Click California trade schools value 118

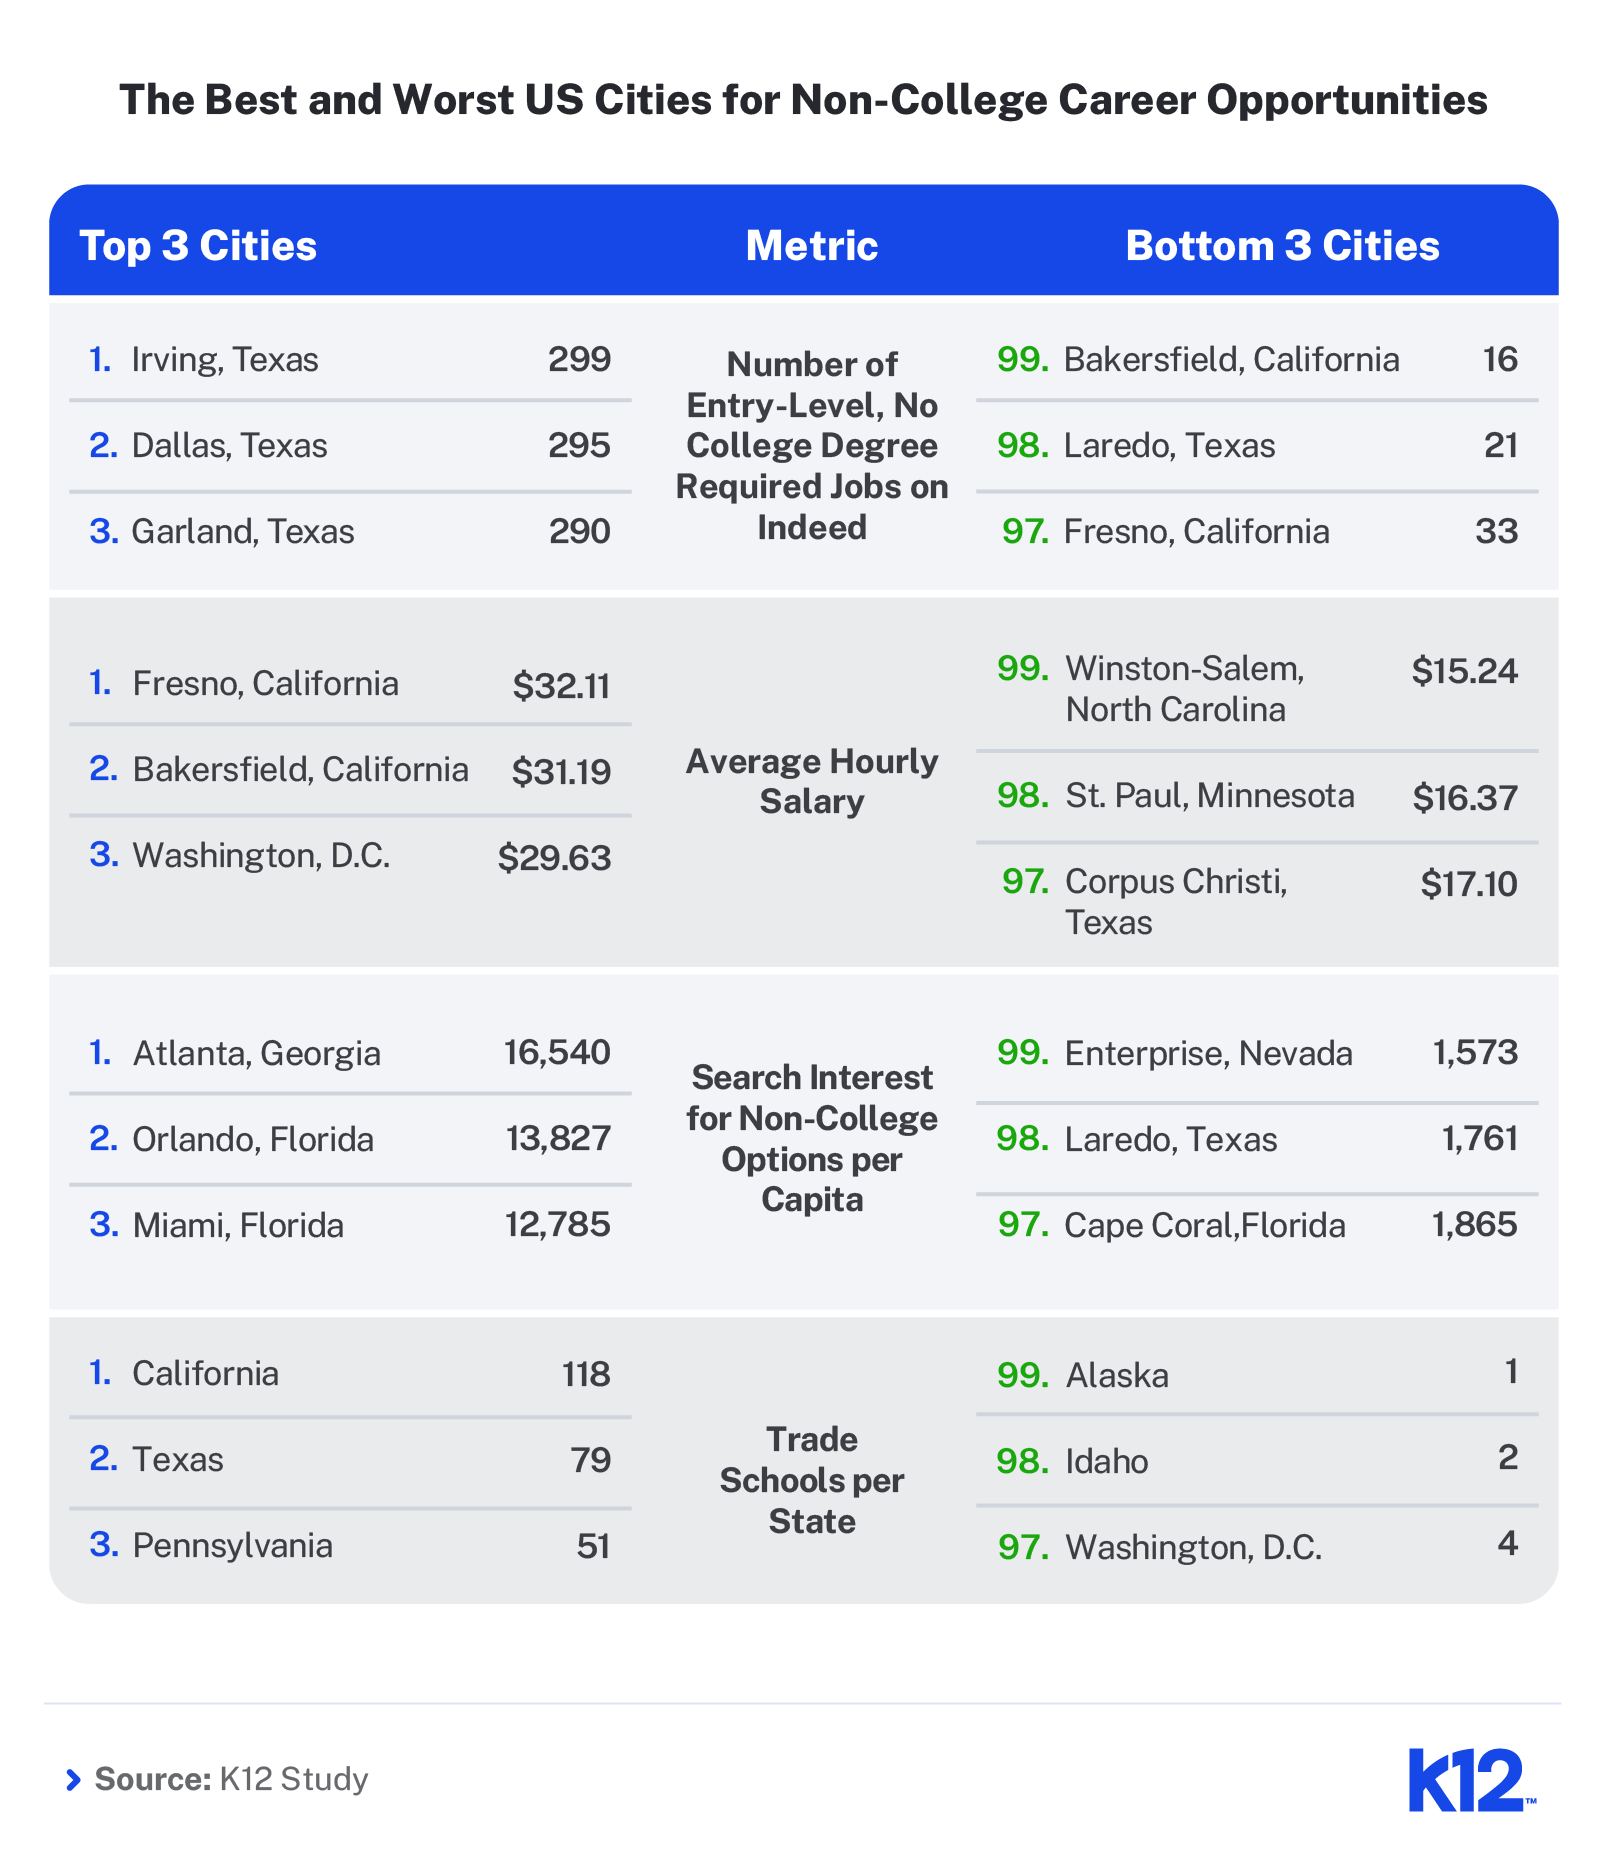586,1373
